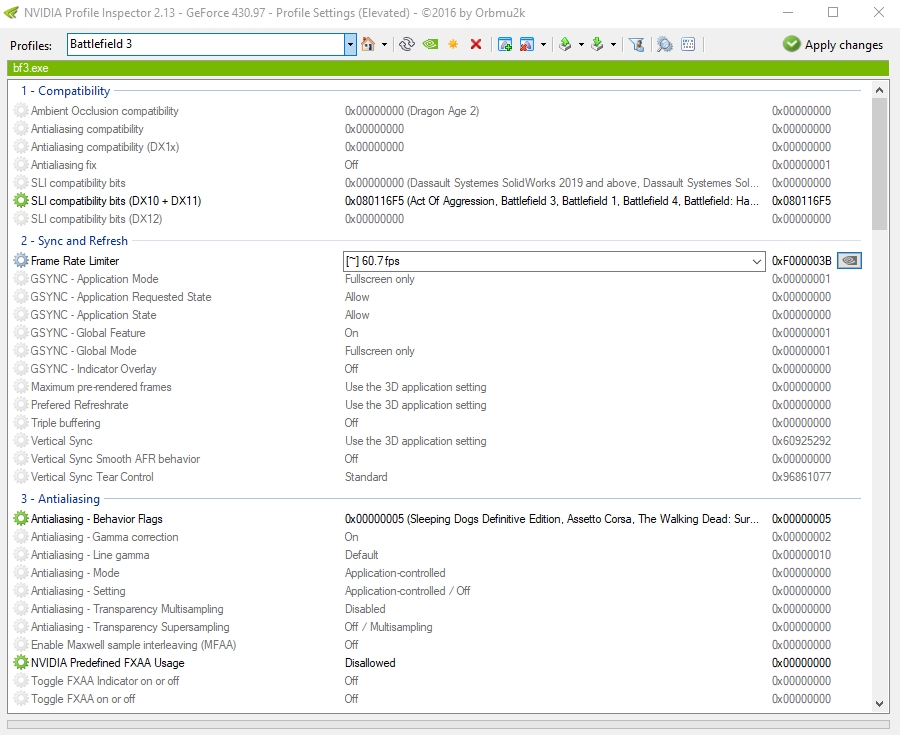Remove application from profile icon
The image size is (900, 735).
pos(527,44)
